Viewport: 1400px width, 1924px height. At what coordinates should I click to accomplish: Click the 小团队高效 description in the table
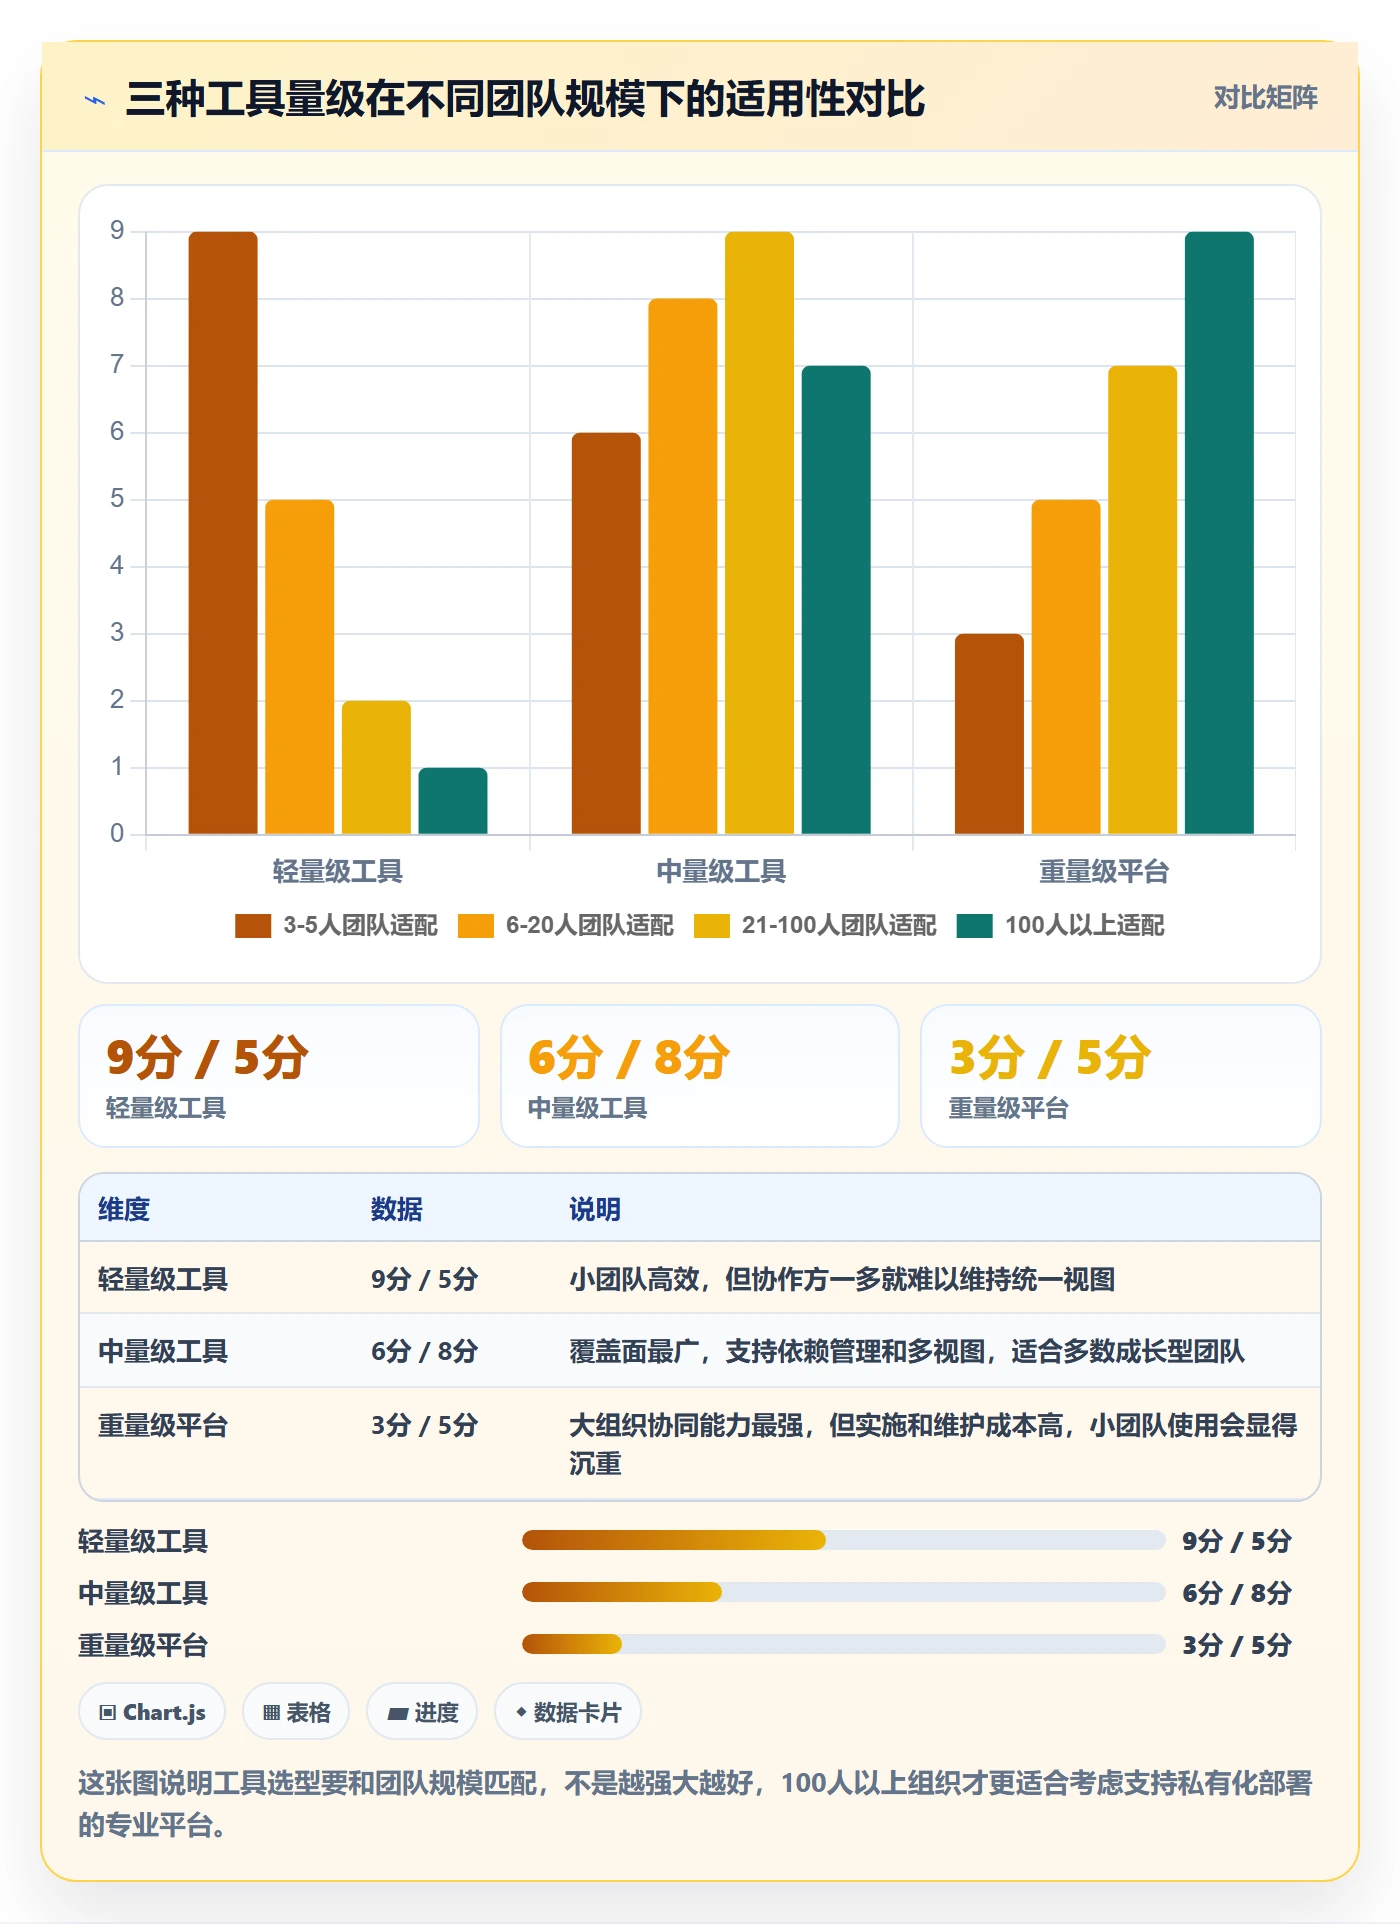(x=842, y=1279)
